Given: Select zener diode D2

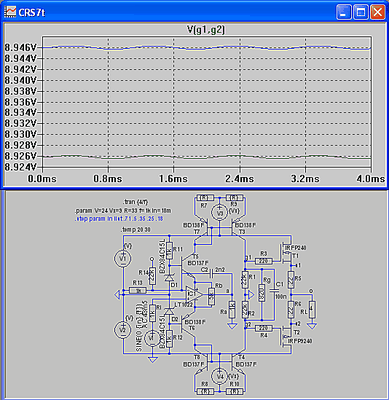Looking at the screenshot, I should coord(169,311).
